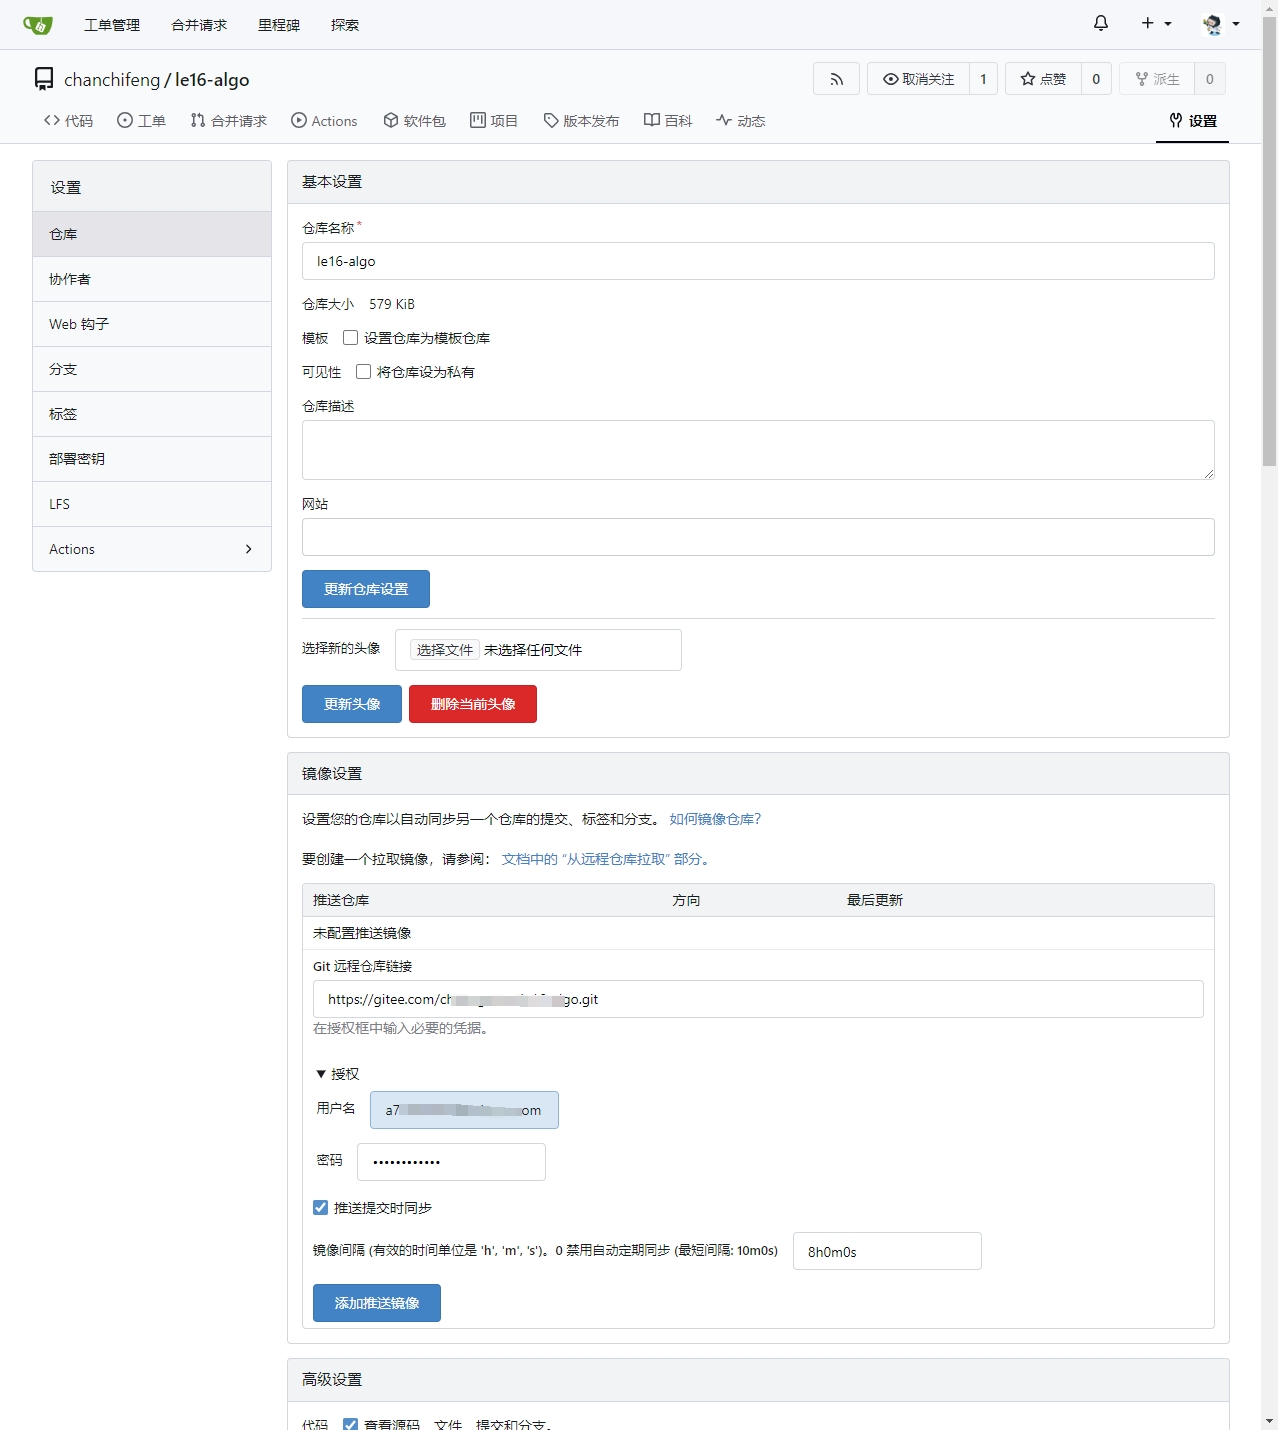Click the eye 取消关注 button
Screen dimensions: 1278x1430
[x=918, y=79]
